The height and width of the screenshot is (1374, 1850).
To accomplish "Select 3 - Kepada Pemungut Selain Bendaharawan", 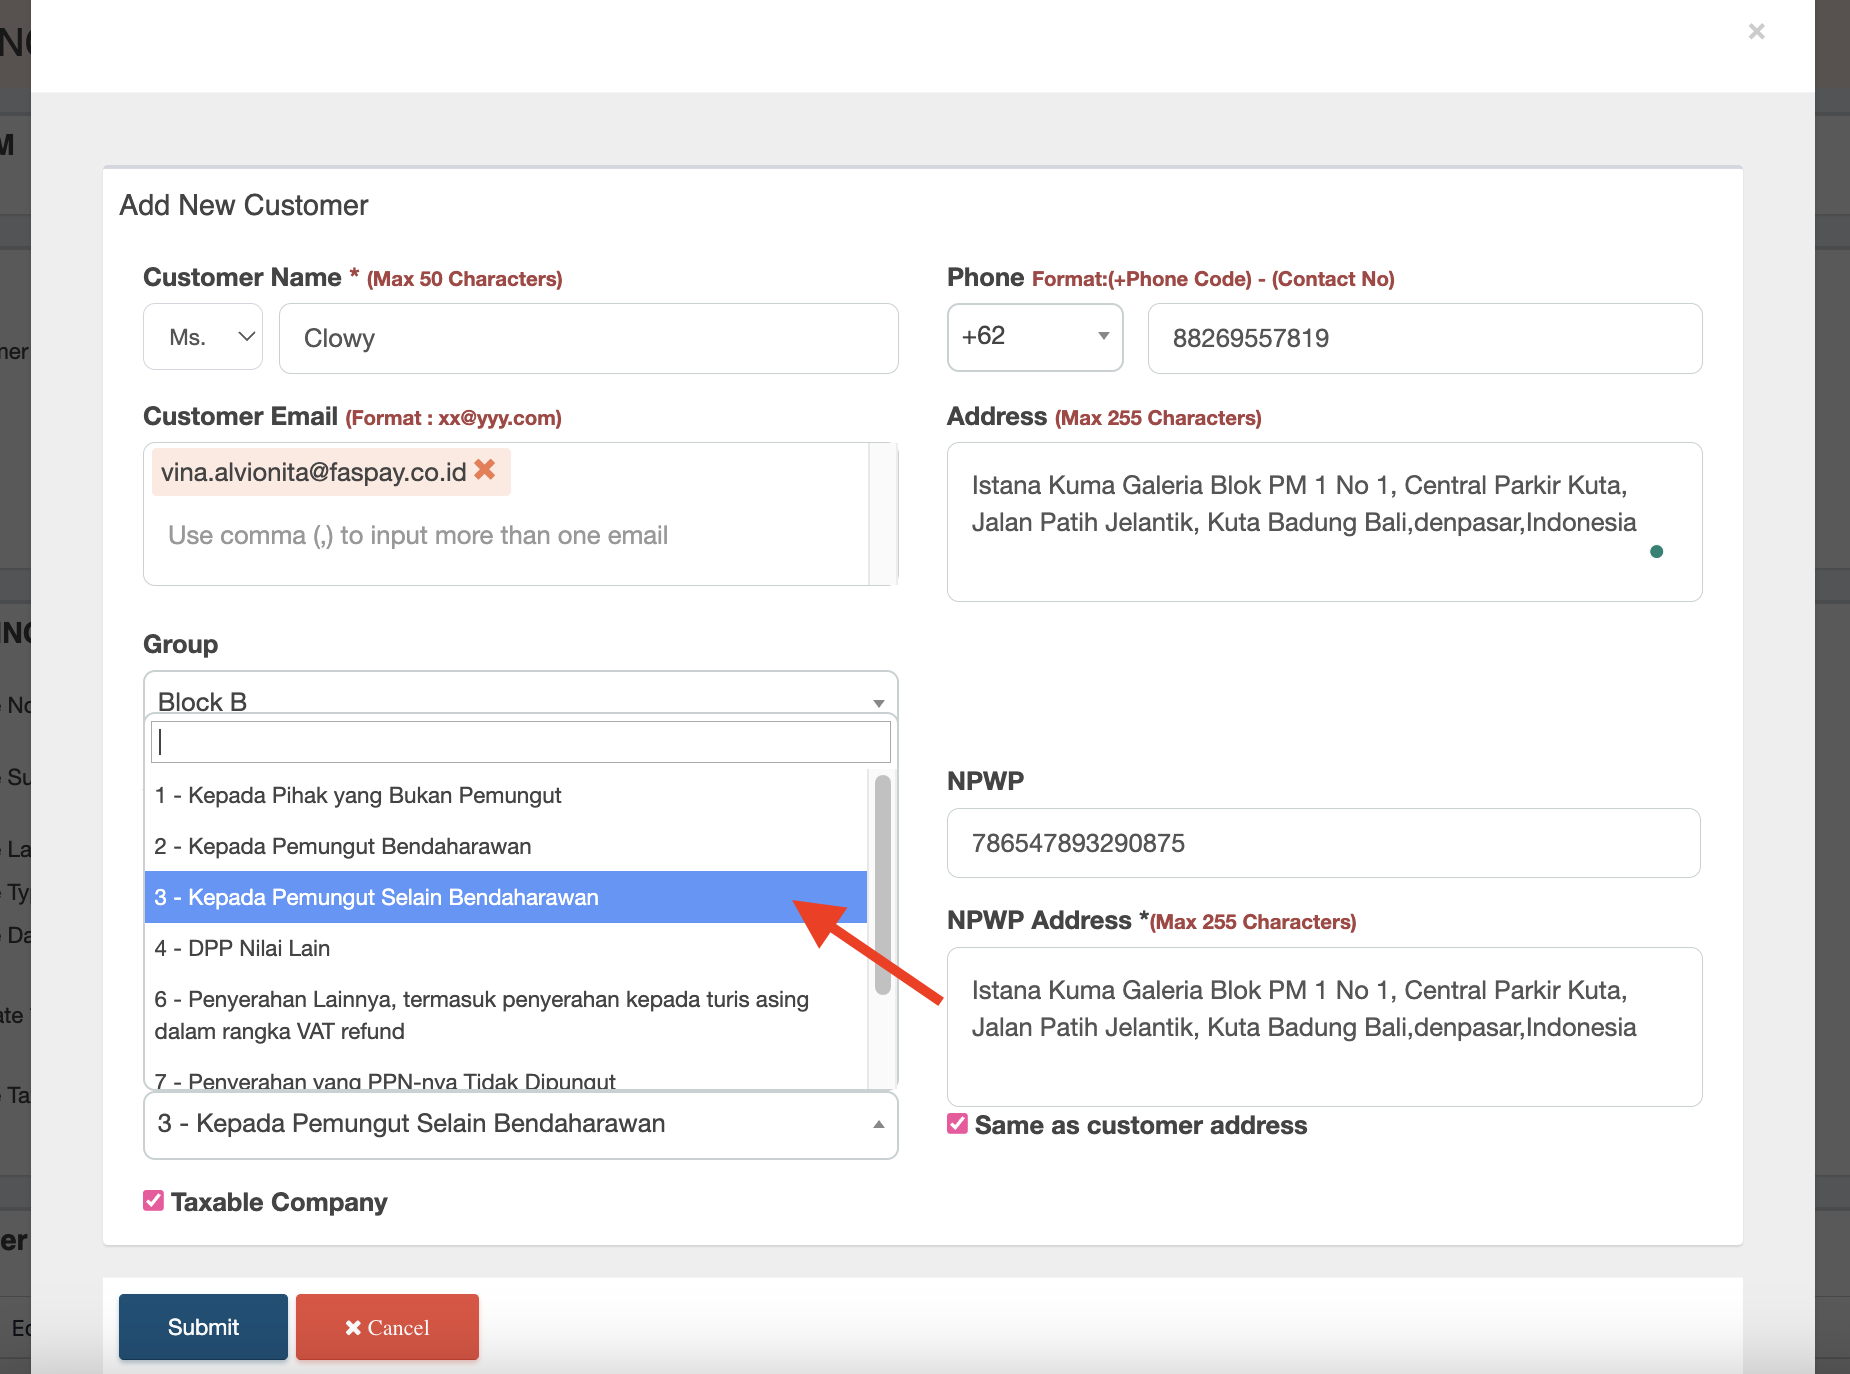I will 377,898.
